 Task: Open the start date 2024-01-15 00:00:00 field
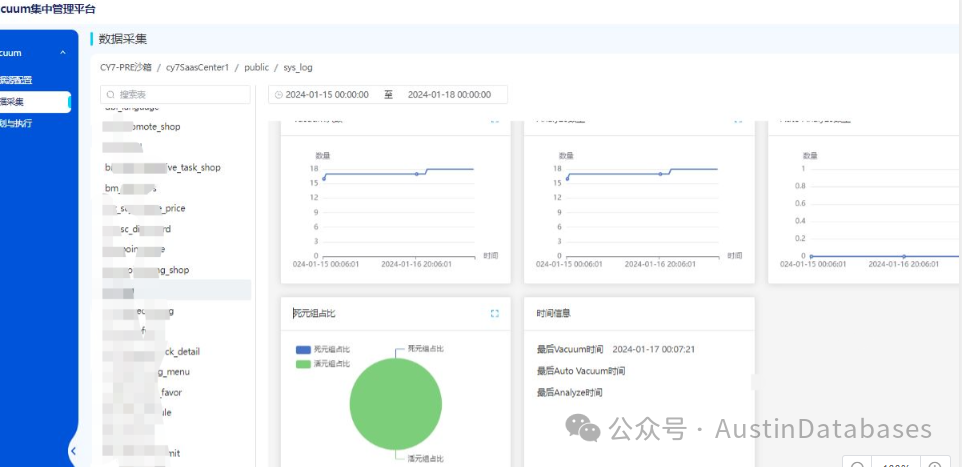[x=327, y=95]
